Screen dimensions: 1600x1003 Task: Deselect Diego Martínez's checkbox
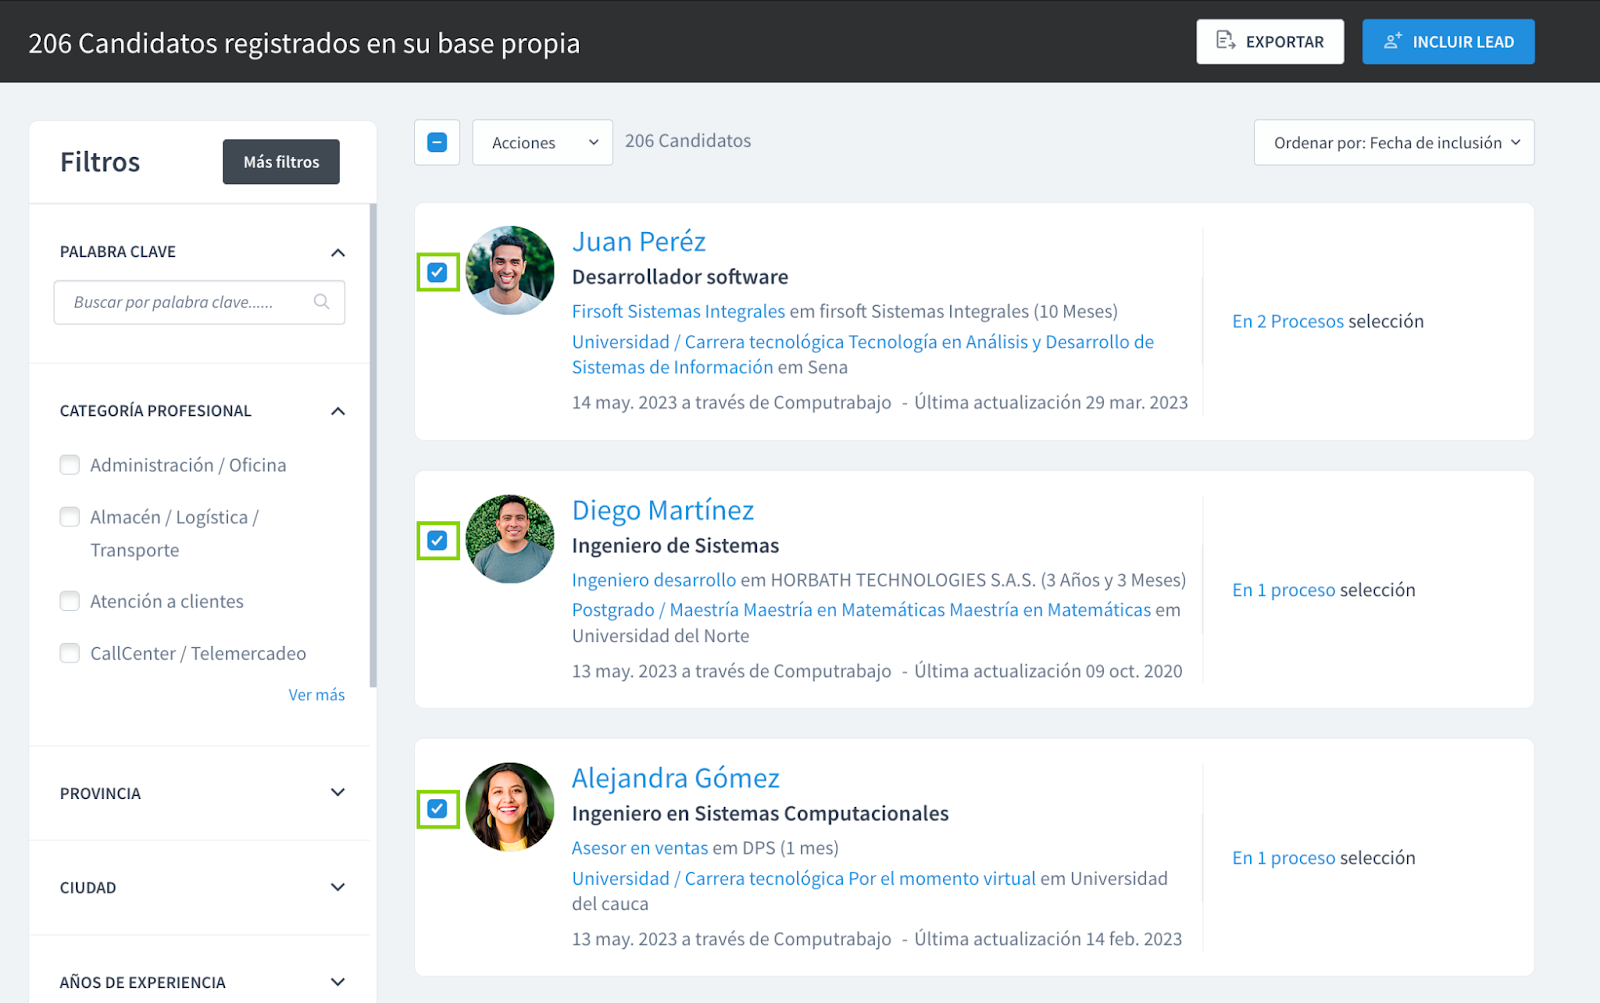pos(437,541)
